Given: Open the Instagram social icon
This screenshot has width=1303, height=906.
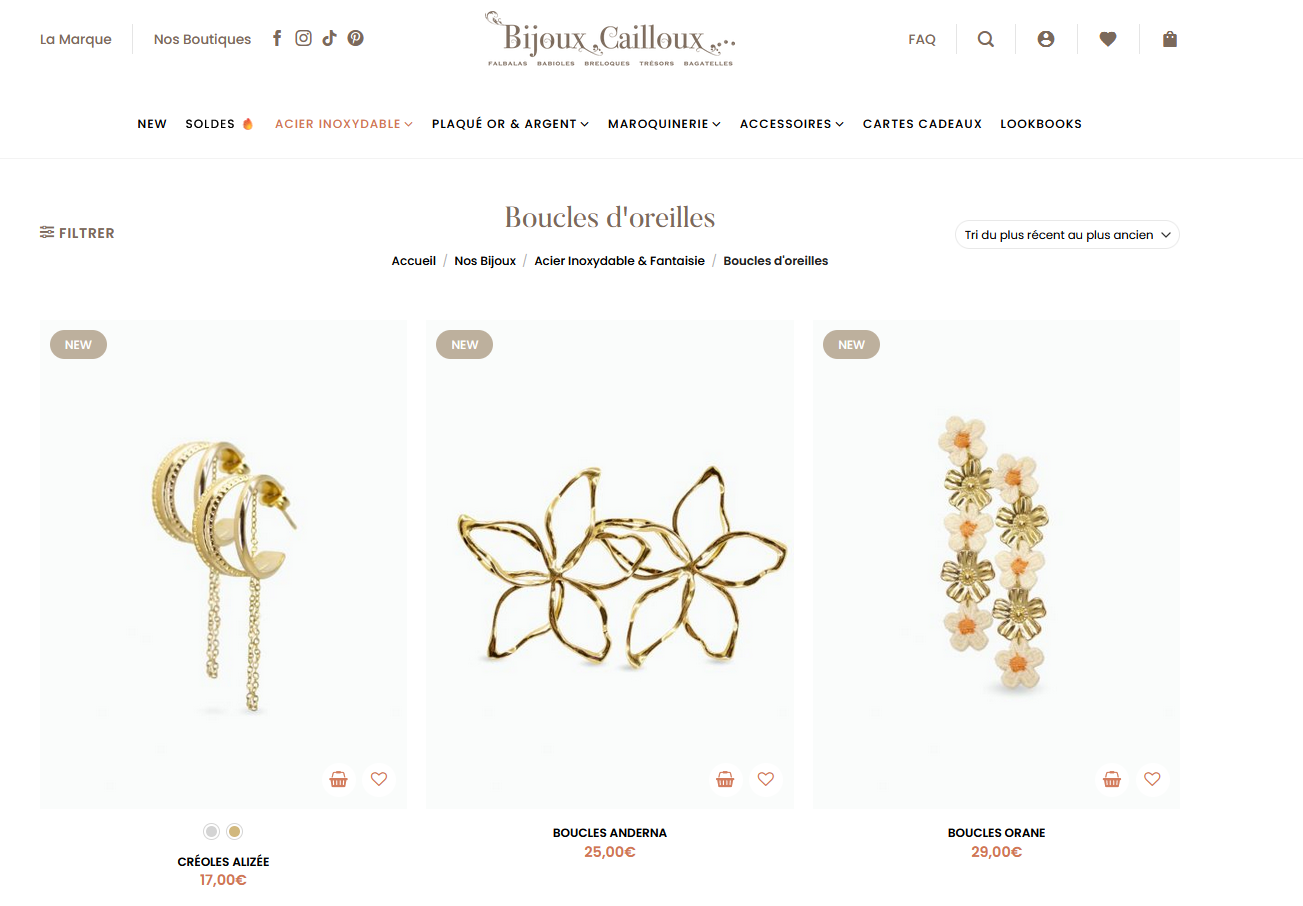Looking at the screenshot, I should tap(303, 39).
